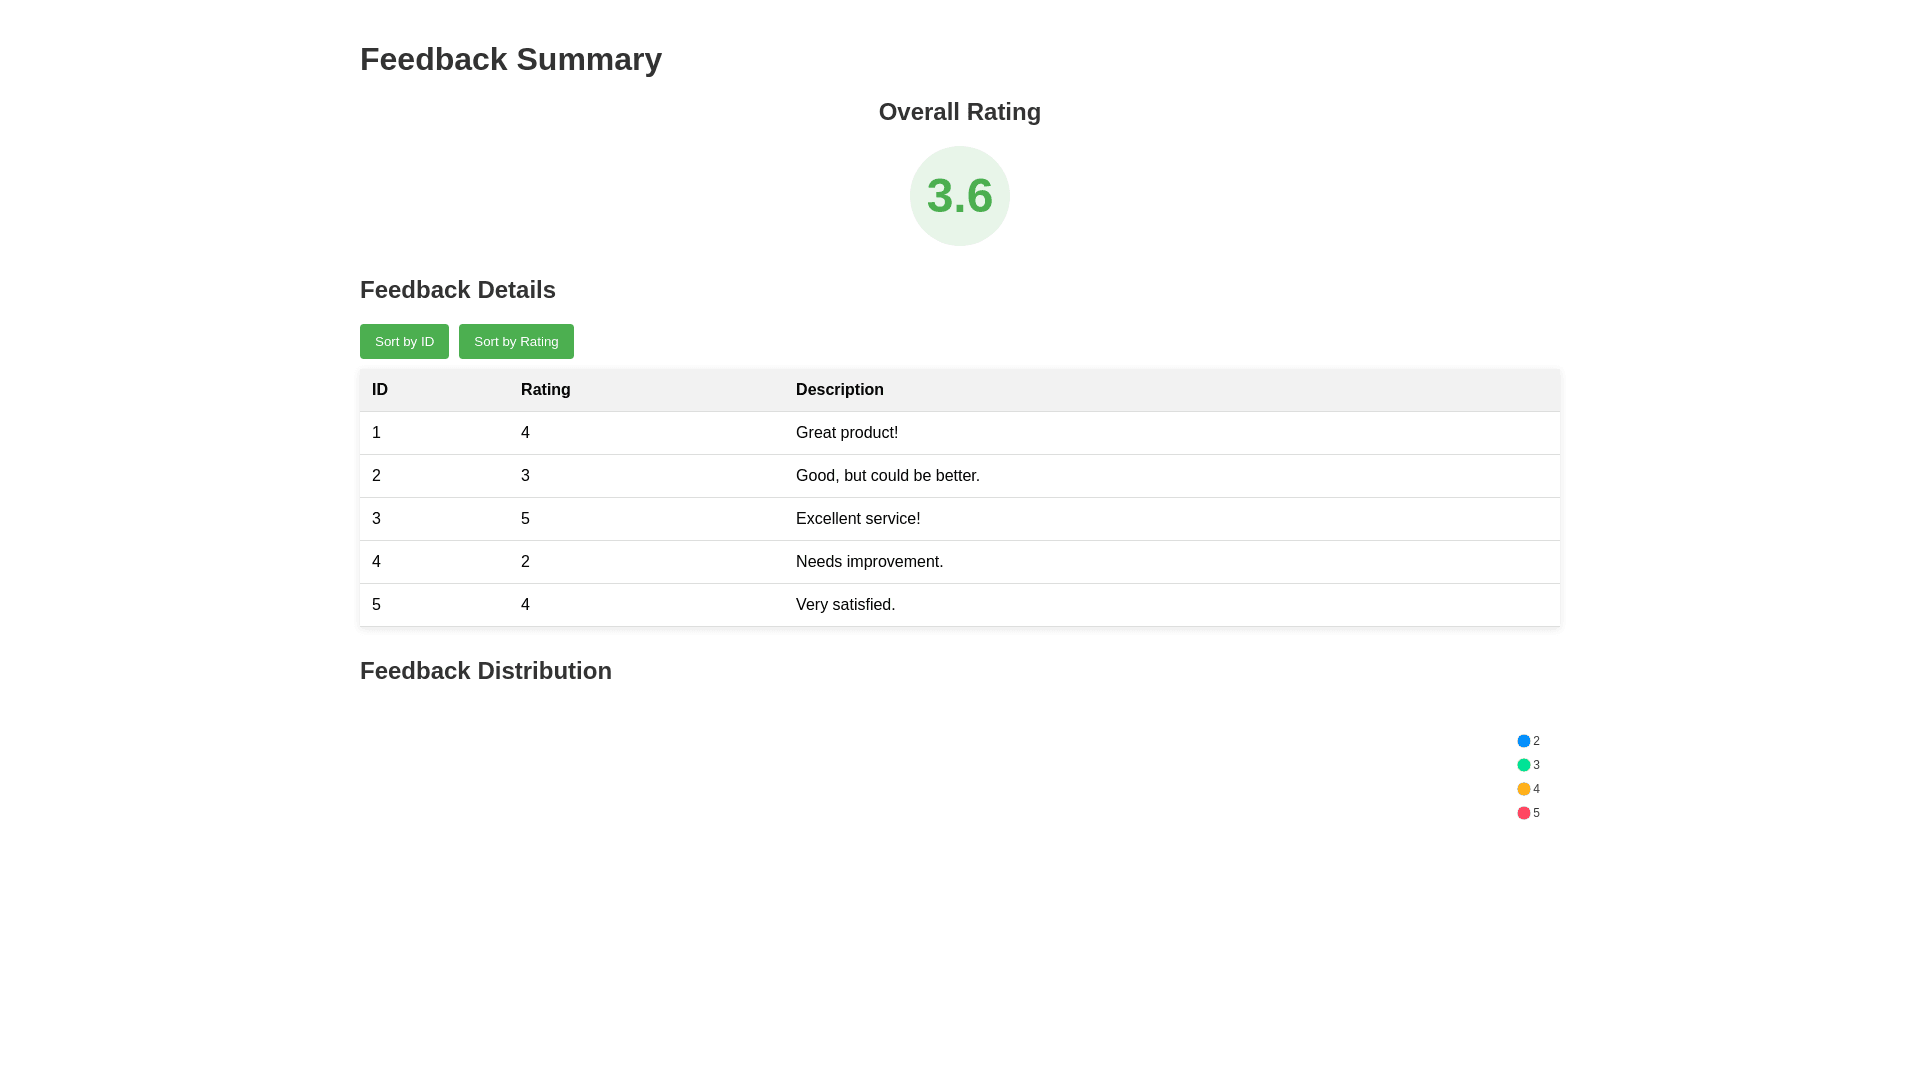
Task: Click the Feedback Details heading
Action: tap(457, 290)
